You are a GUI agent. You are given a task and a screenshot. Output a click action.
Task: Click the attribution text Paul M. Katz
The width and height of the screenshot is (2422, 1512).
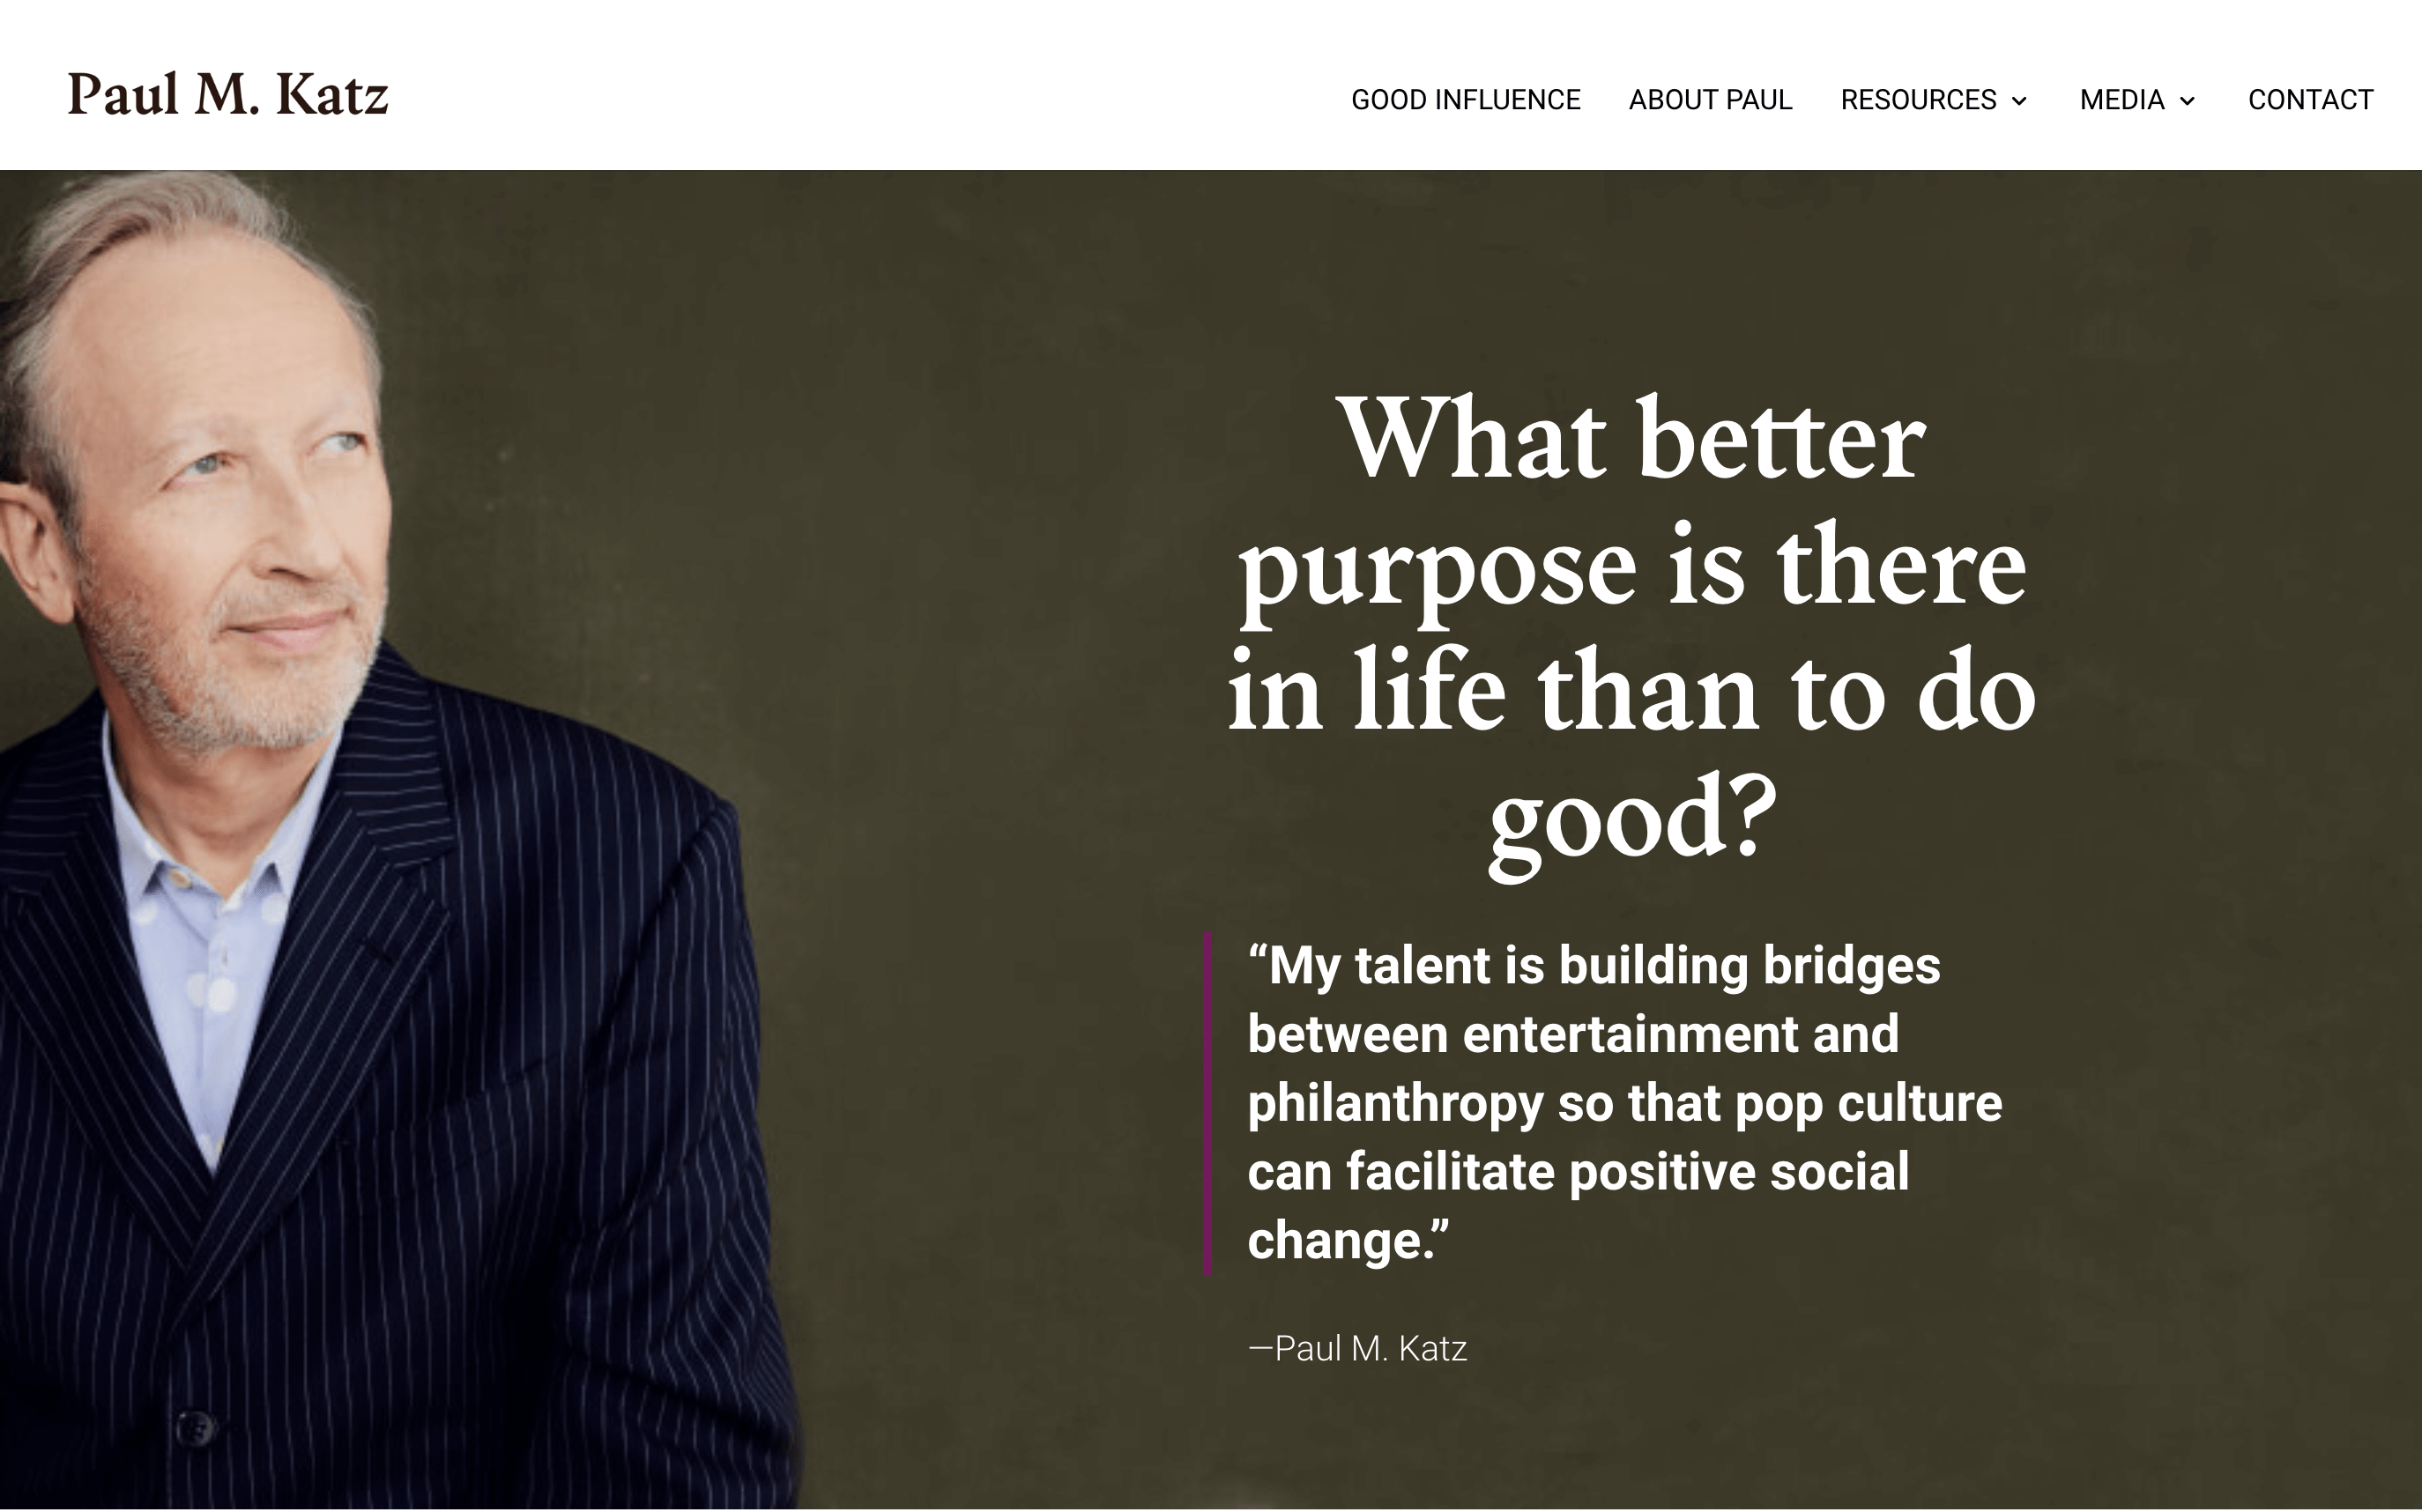point(1358,1347)
